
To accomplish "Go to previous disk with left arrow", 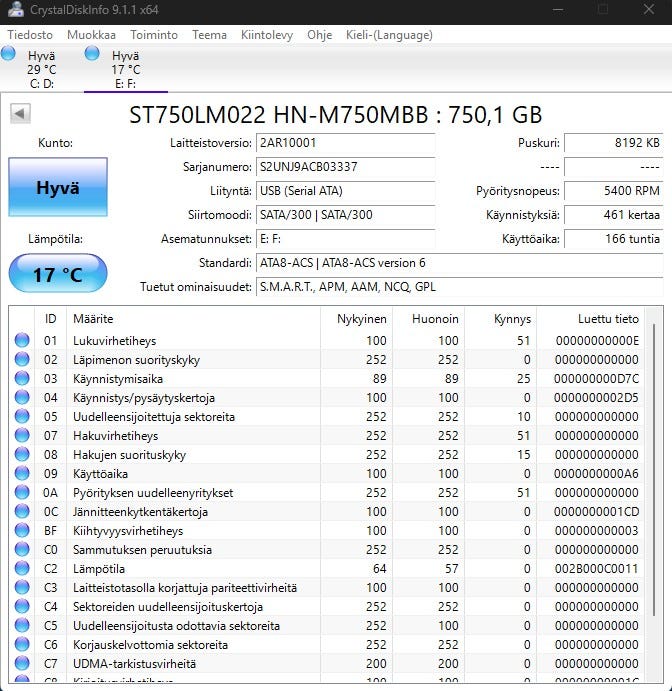I will (20, 114).
